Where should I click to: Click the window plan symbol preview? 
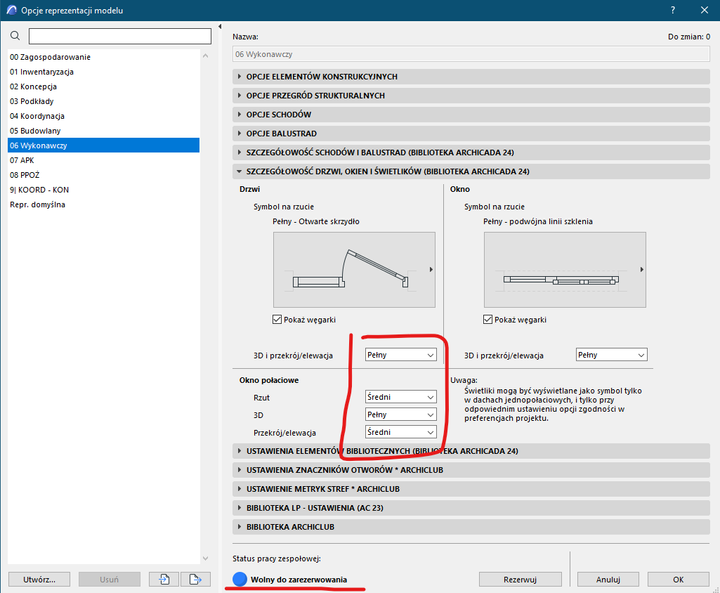coord(565,270)
